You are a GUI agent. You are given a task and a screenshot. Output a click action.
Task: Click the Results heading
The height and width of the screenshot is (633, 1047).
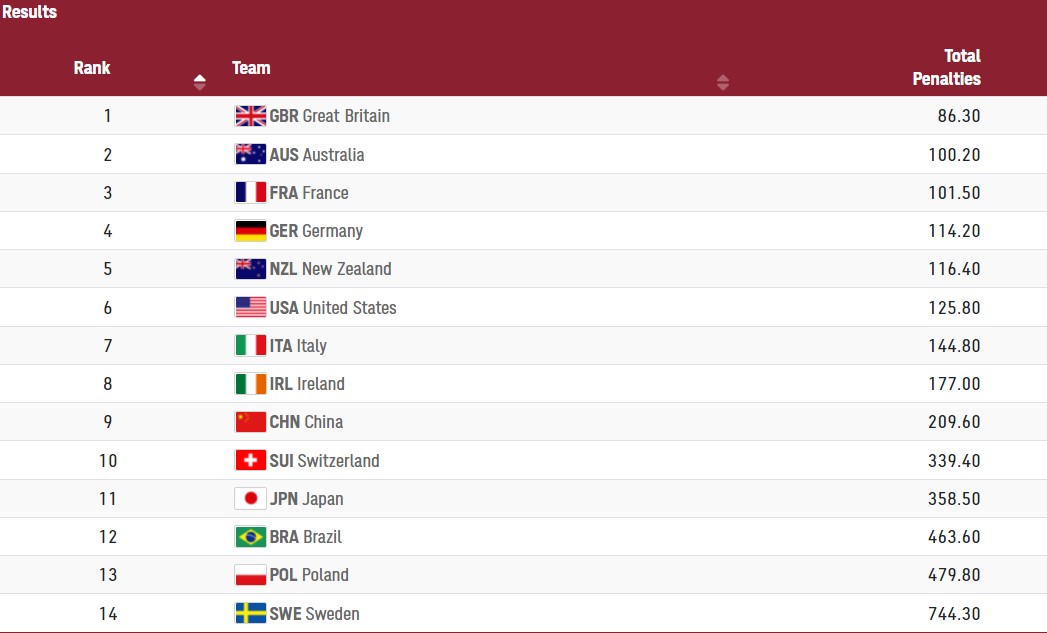pyautogui.click(x=29, y=12)
